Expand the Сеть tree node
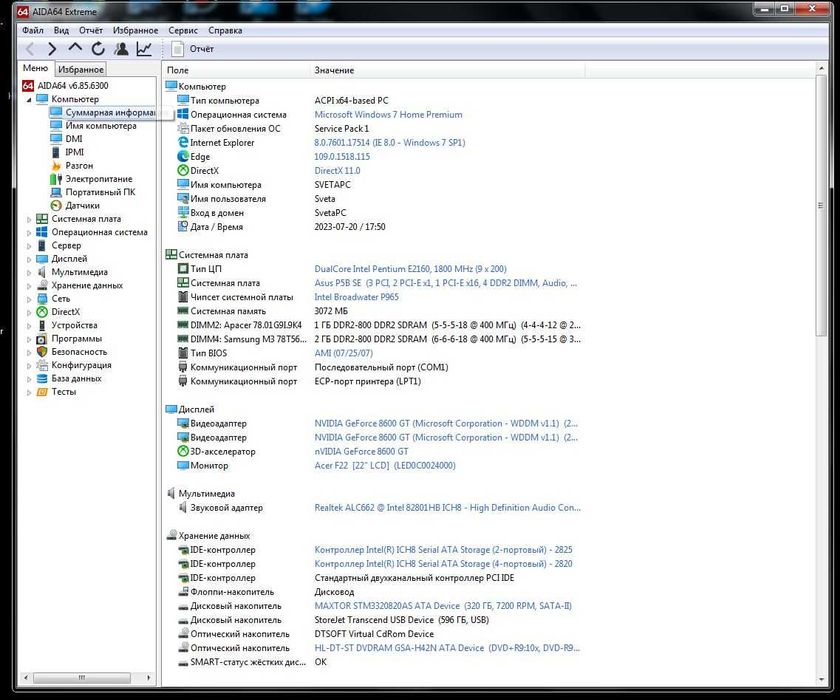840x700 pixels. pyautogui.click(x=29, y=299)
